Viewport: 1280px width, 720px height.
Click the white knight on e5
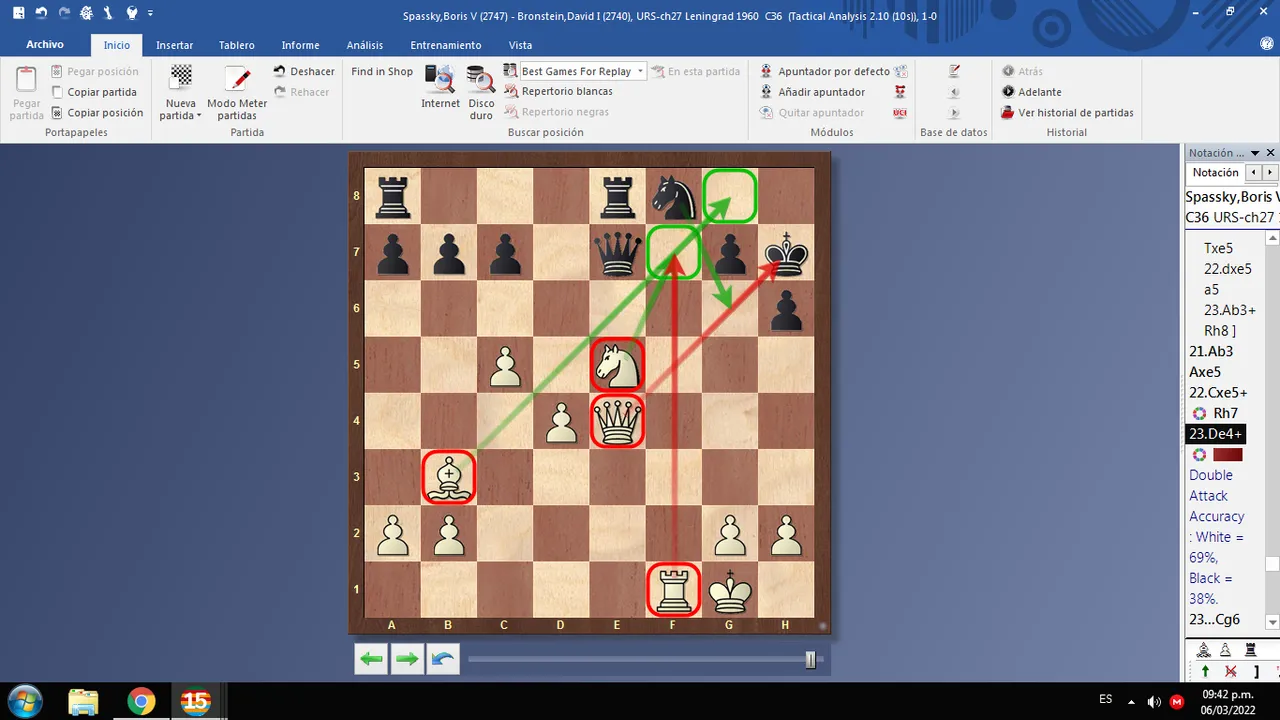click(617, 364)
